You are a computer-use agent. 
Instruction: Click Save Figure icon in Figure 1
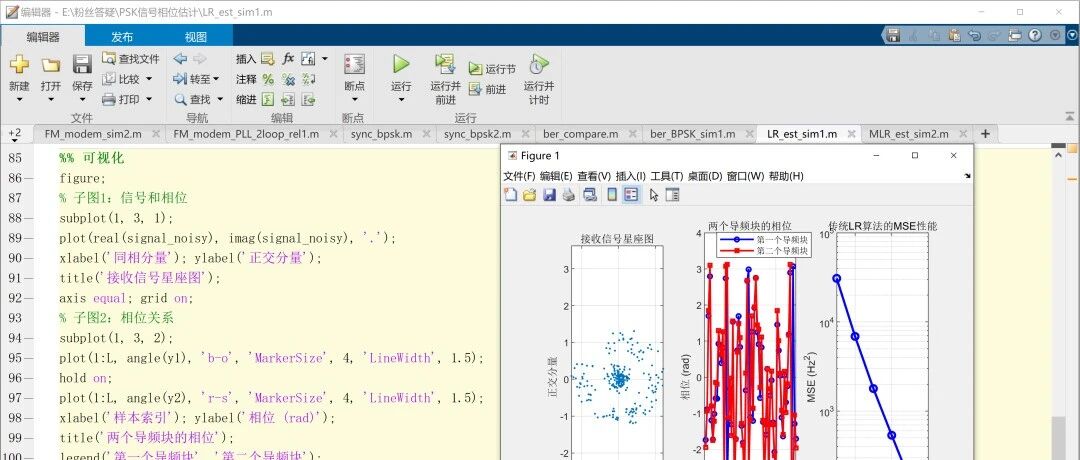pyautogui.click(x=549, y=195)
